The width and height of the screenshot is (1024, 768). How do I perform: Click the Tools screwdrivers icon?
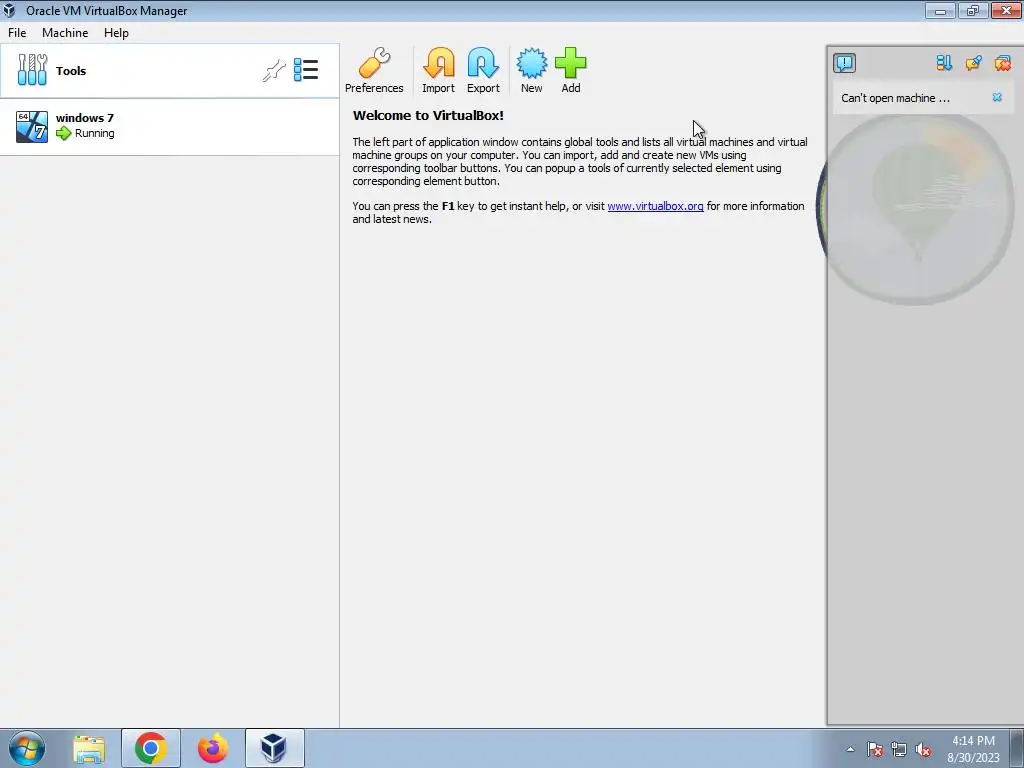tap(32, 70)
